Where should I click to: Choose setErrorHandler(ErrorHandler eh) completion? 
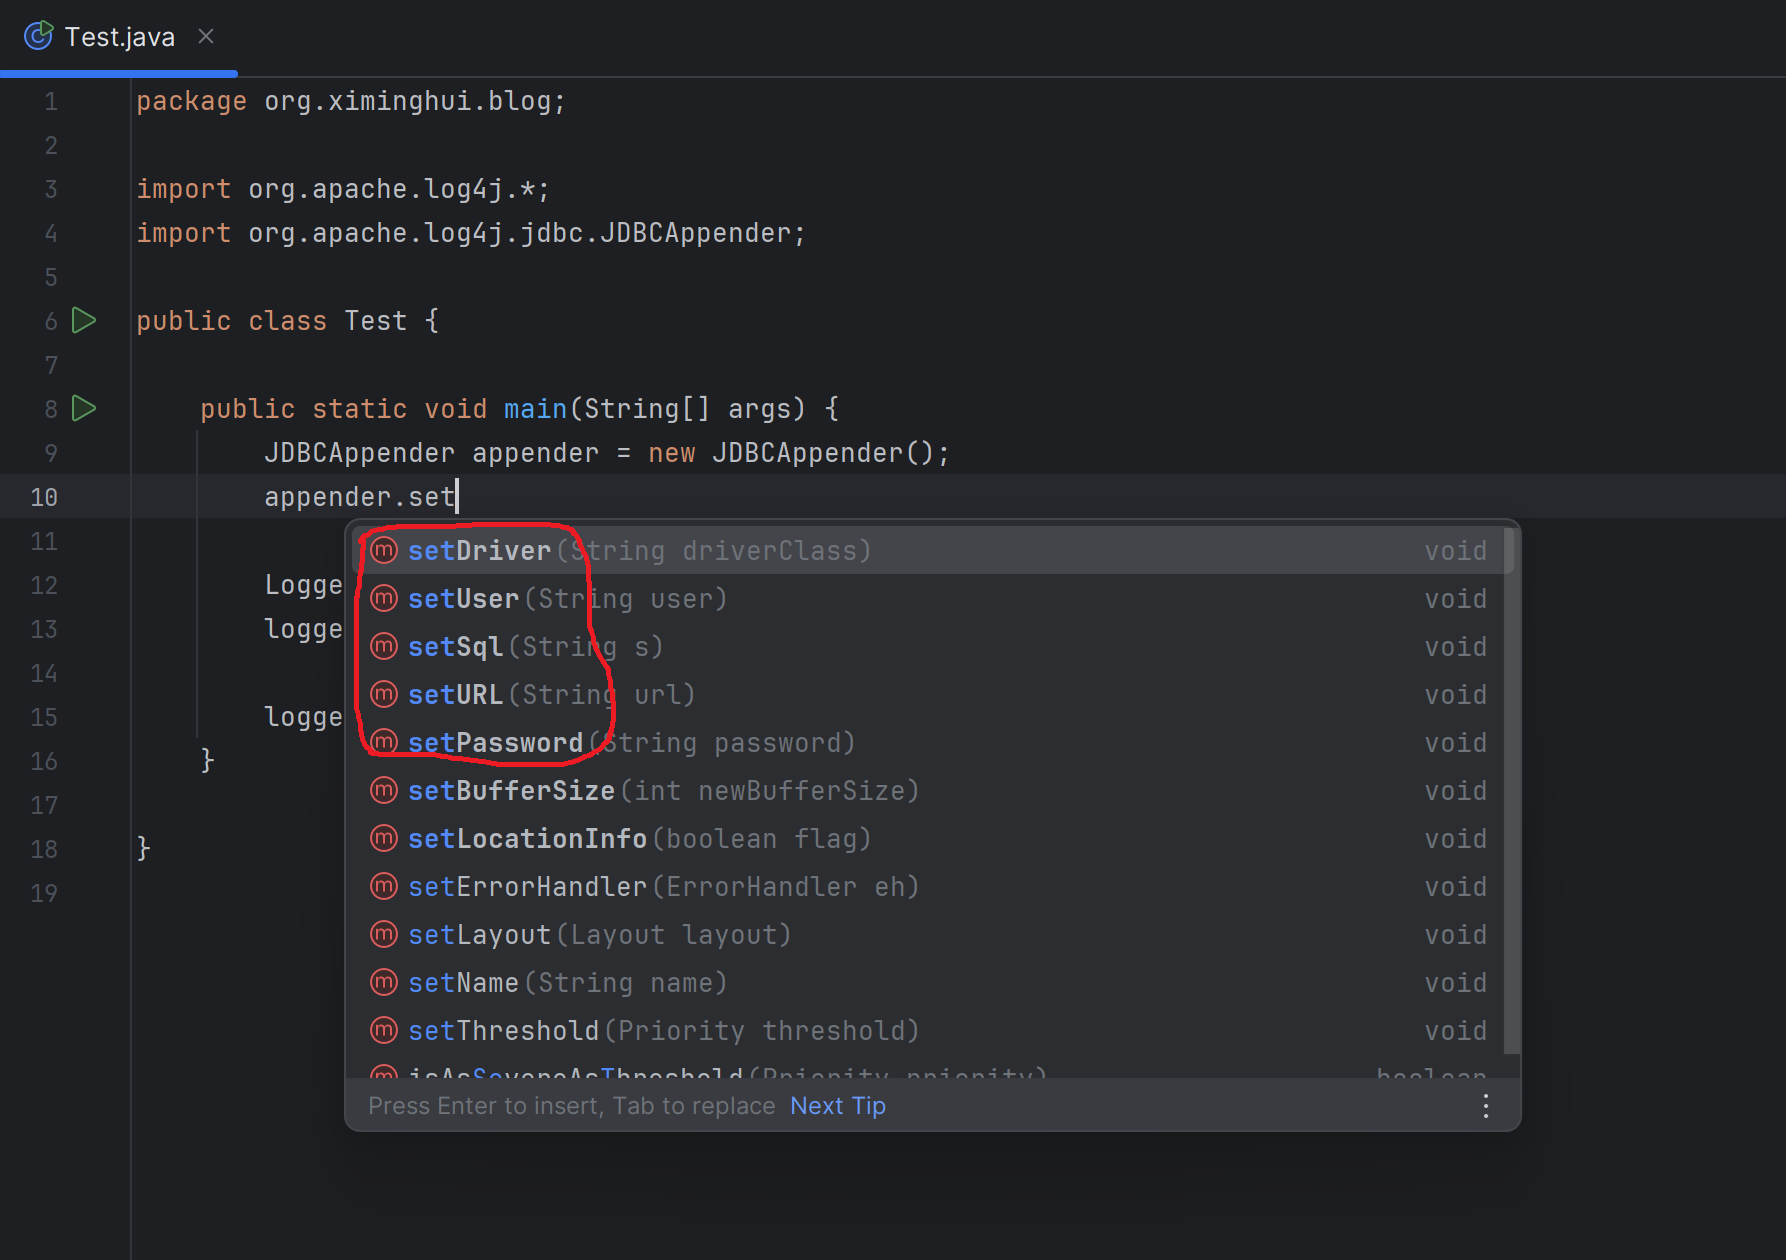[x=933, y=887]
